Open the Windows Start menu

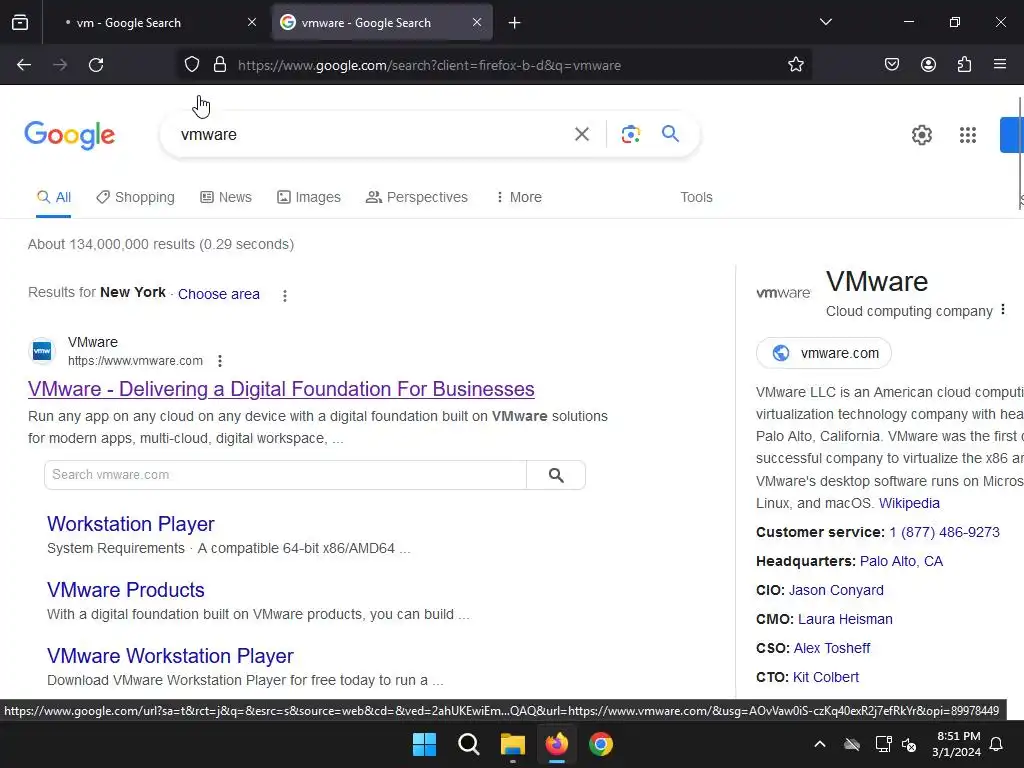click(x=424, y=744)
